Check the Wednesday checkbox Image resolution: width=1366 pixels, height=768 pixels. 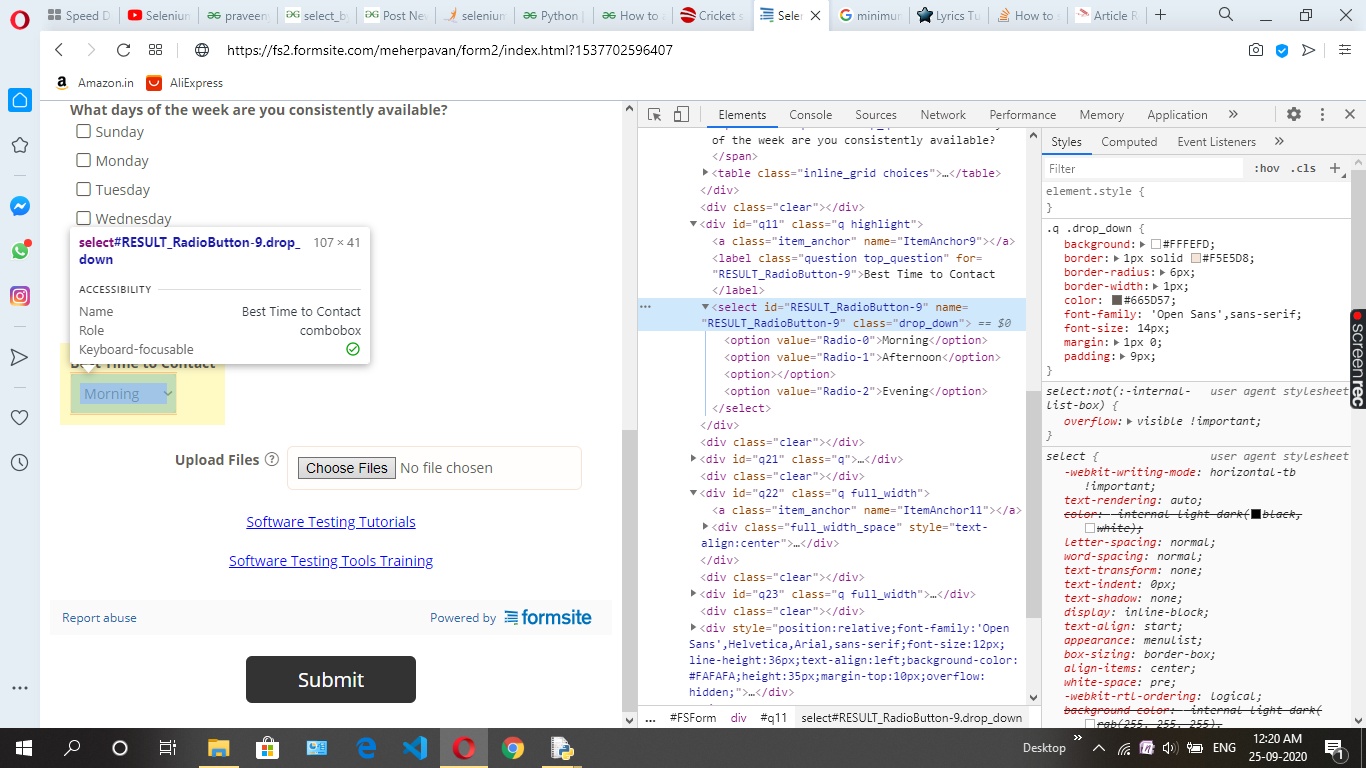pyautogui.click(x=84, y=218)
